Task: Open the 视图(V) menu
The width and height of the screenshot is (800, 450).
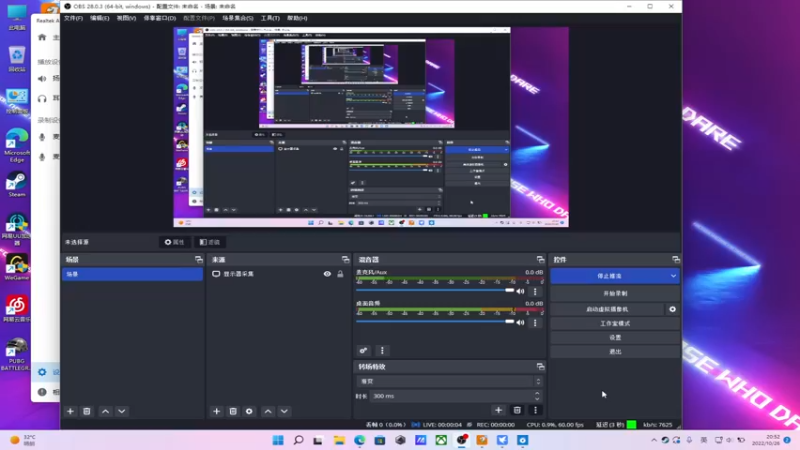Action: point(126,18)
